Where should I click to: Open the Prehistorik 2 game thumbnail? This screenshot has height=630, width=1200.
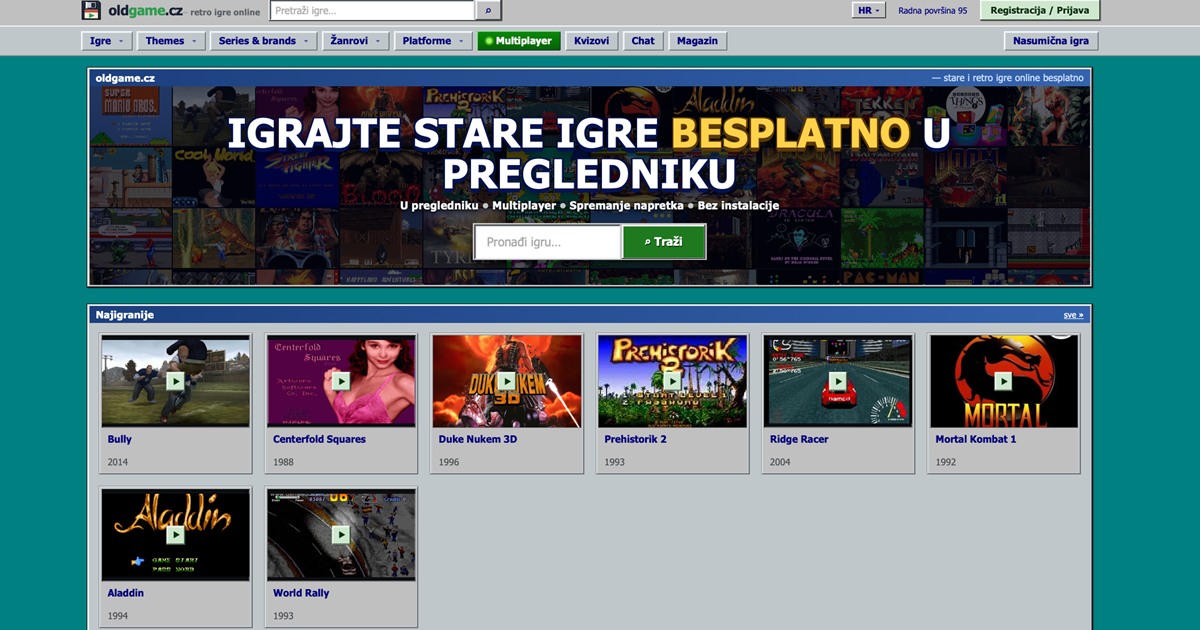(x=672, y=381)
